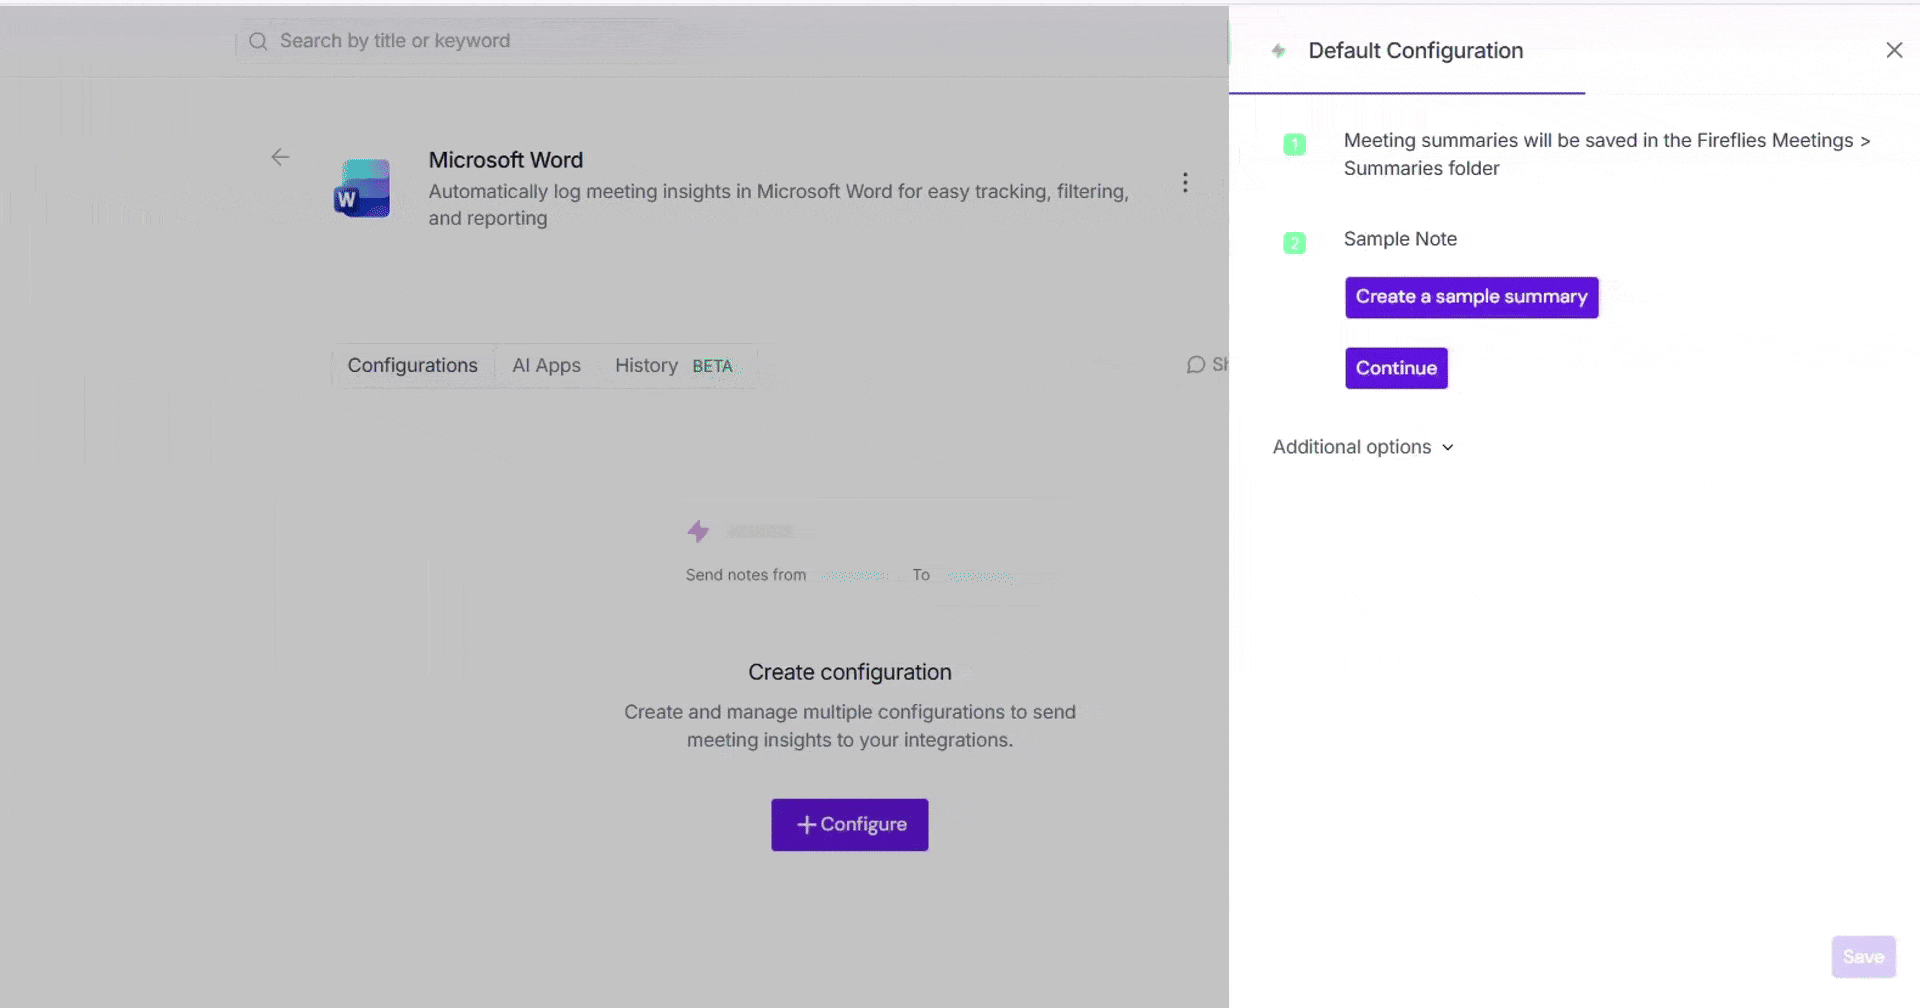Click the chat feedback bubble icon
Screen dimensions: 1920x1008
pyautogui.click(x=1196, y=365)
